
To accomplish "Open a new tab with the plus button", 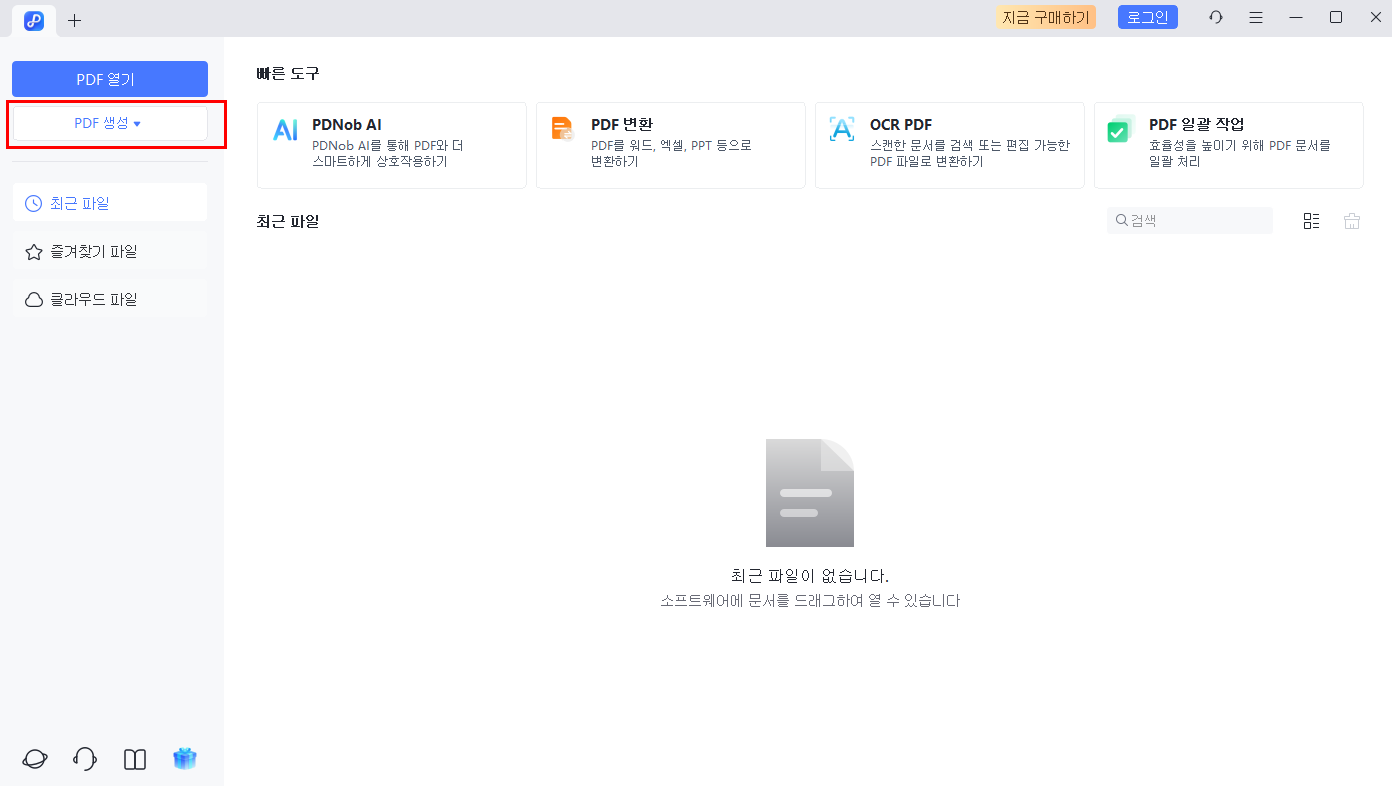I will click(74, 20).
